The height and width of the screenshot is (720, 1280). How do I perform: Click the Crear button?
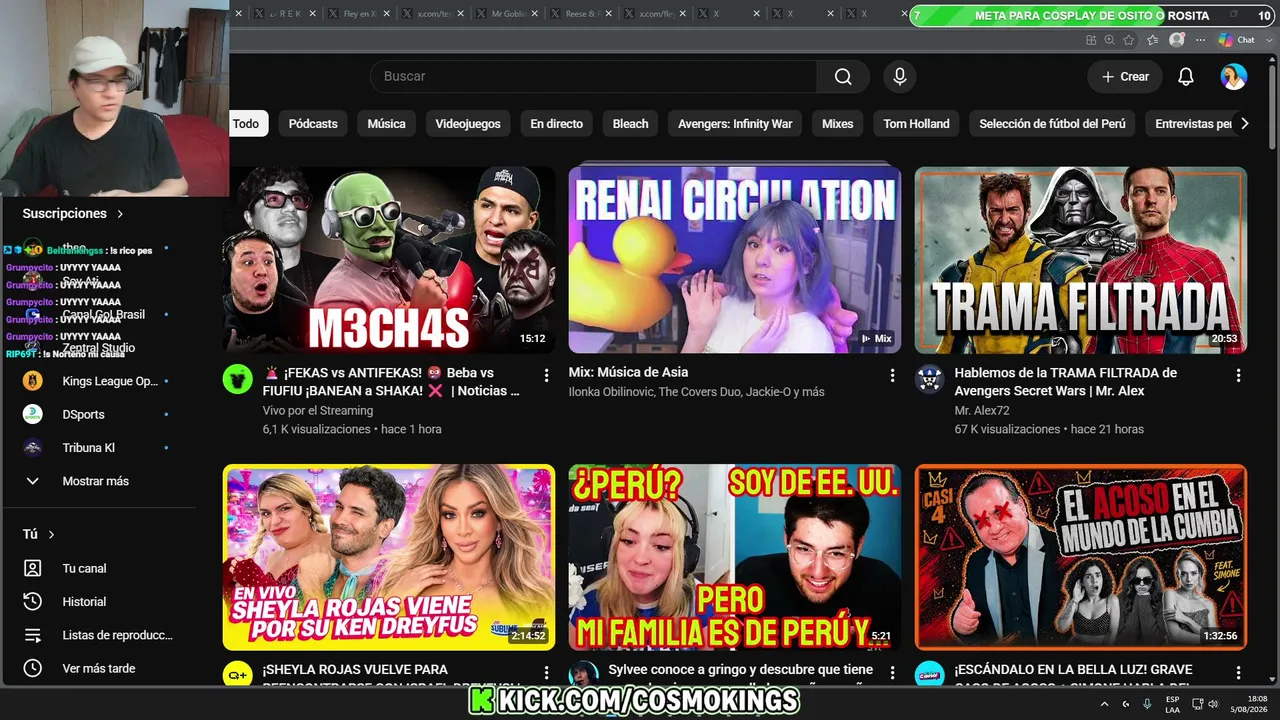point(1125,77)
